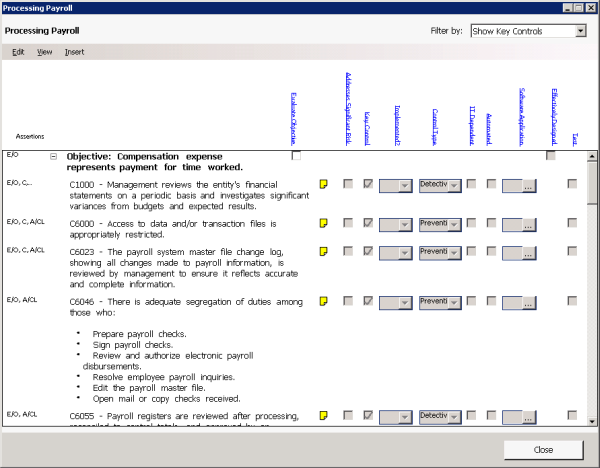Viewport: 600px width, 468px height.
Task: Click the yellow note icon for C6055
Action: click(323, 415)
